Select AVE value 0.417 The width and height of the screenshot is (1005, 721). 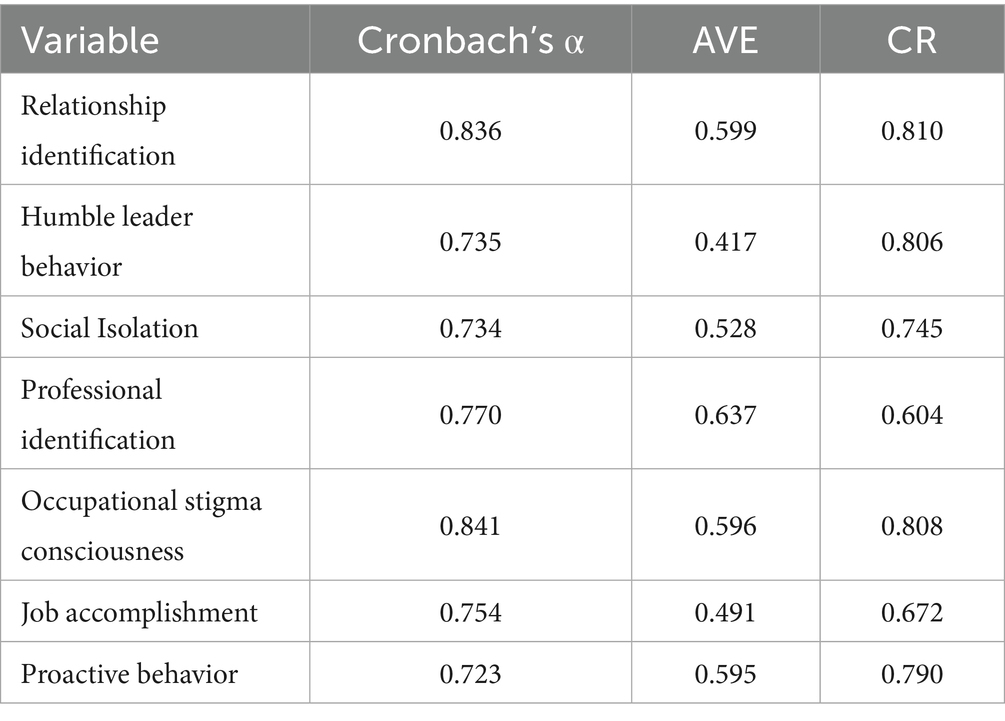pos(726,242)
